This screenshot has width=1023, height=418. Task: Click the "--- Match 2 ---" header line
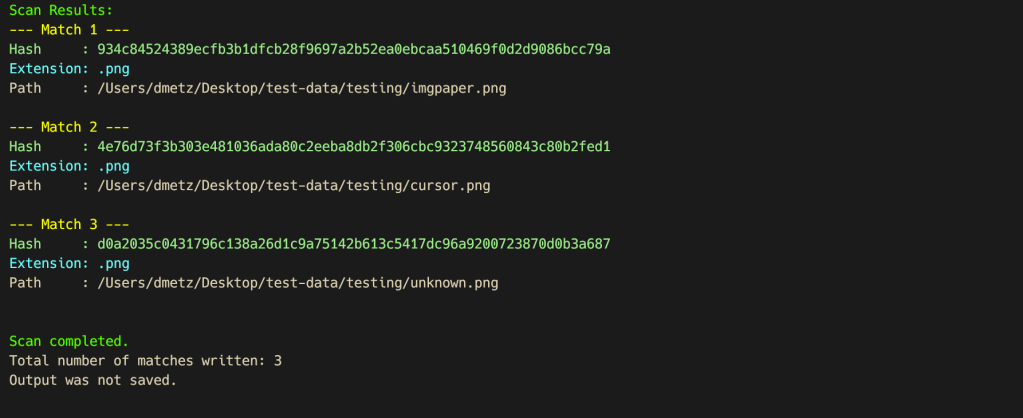pyautogui.click(x=68, y=127)
